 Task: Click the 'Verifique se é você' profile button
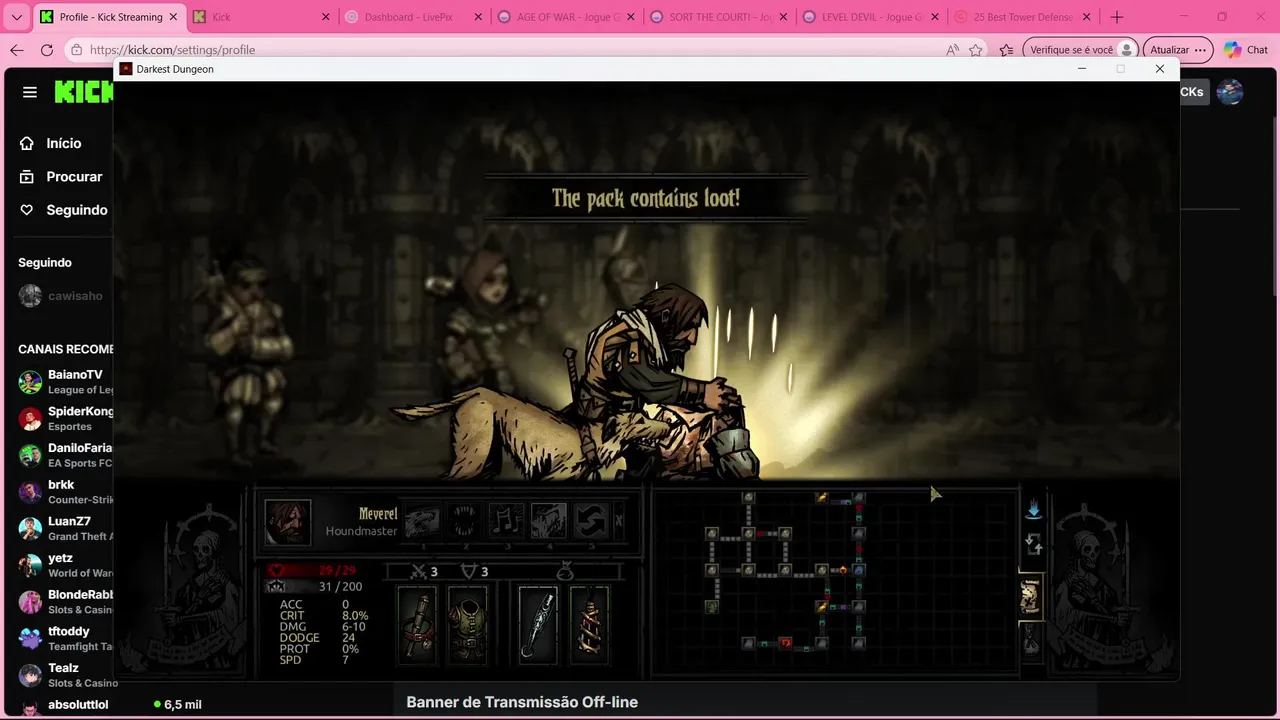point(1080,50)
